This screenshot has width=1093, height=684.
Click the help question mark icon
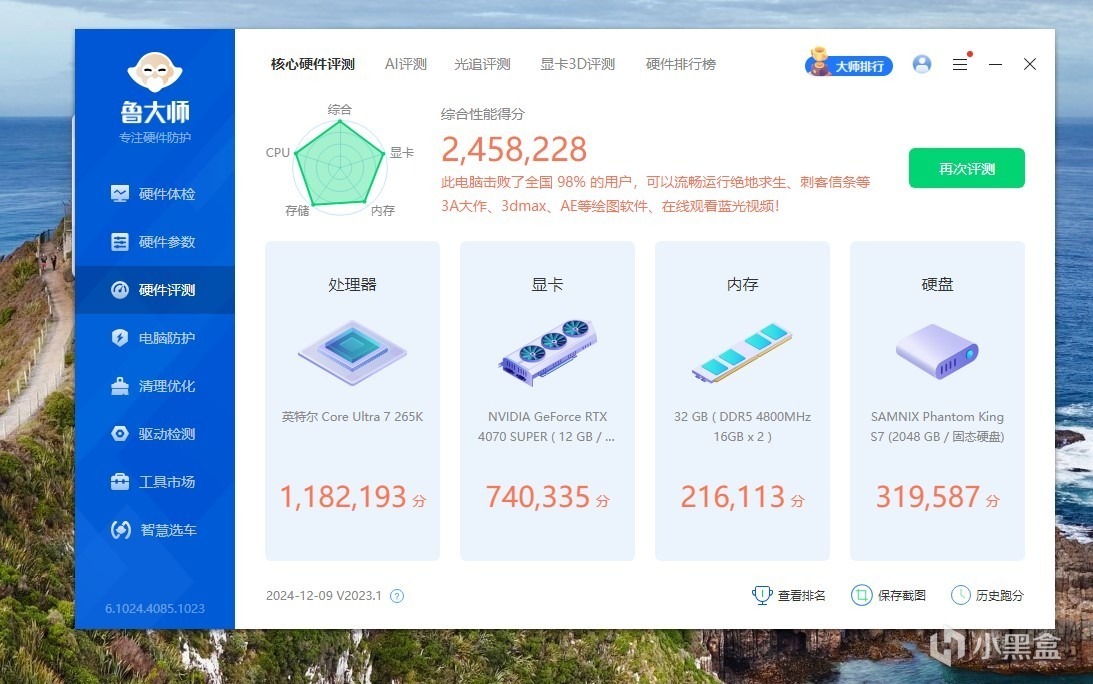[x=397, y=596]
